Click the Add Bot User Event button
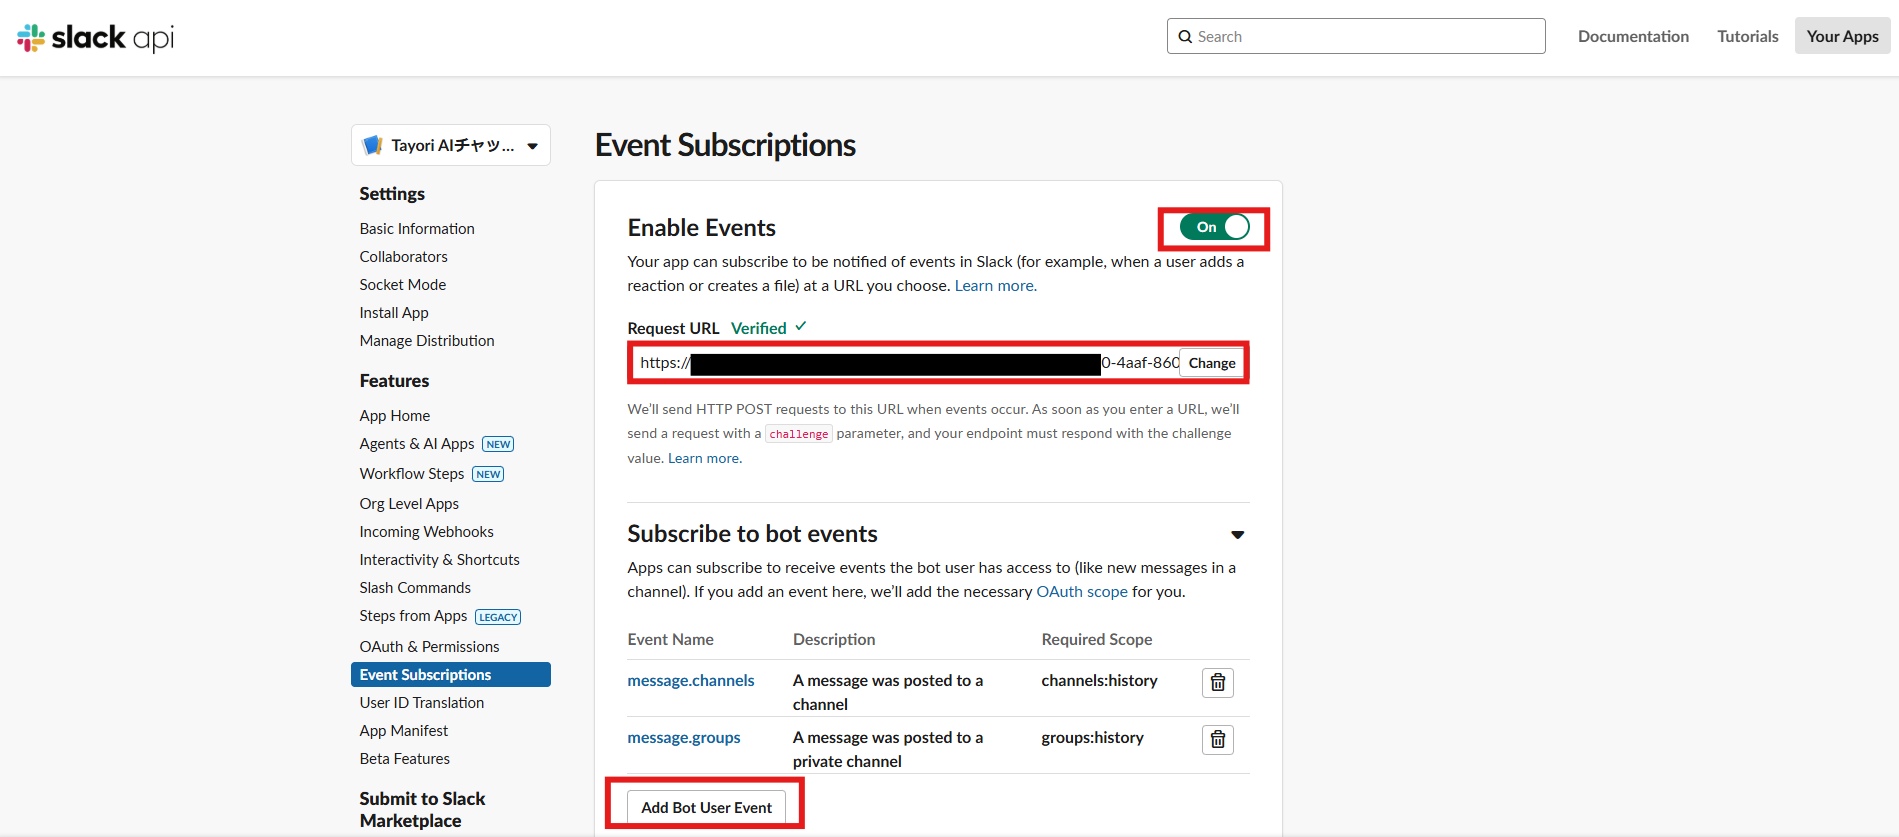Image resolution: width=1899 pixels, height=837 pixels. point(706,807)
